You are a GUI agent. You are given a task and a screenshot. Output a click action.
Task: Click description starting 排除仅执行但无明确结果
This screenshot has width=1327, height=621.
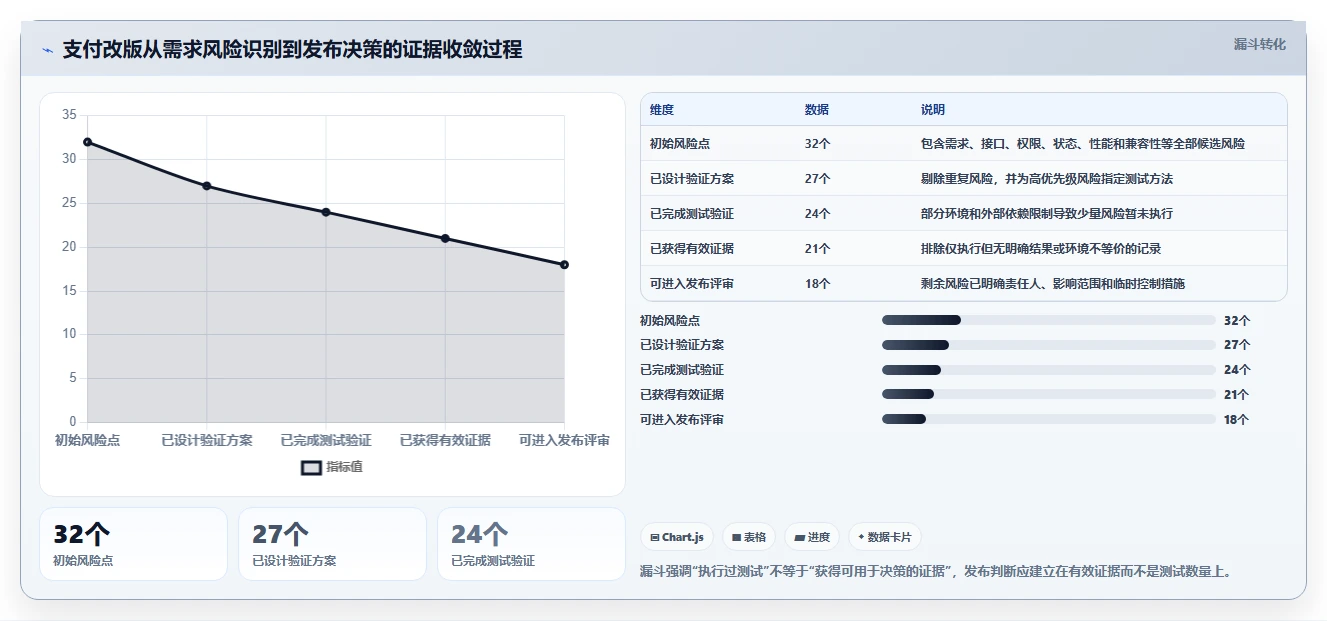click(1041, 249)
